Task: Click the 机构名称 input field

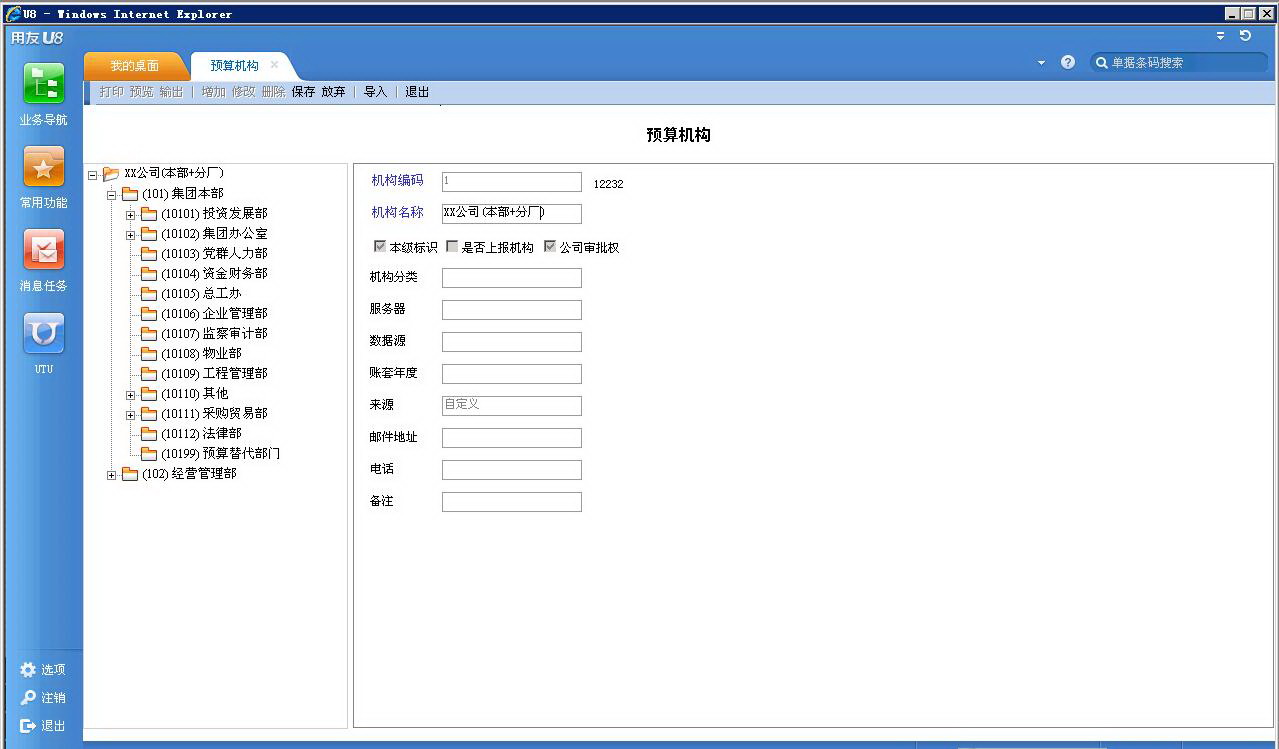Action: 511,213
